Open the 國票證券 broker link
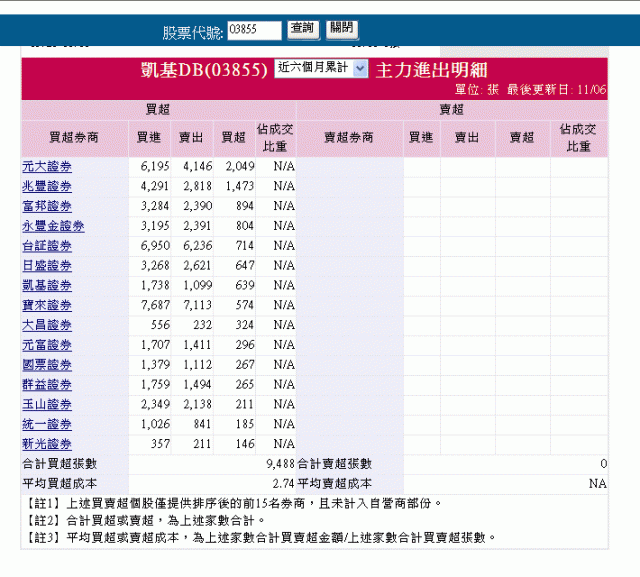Image resolution: width=640 pixels, height=577 pixels. click(x=47, y=365)
